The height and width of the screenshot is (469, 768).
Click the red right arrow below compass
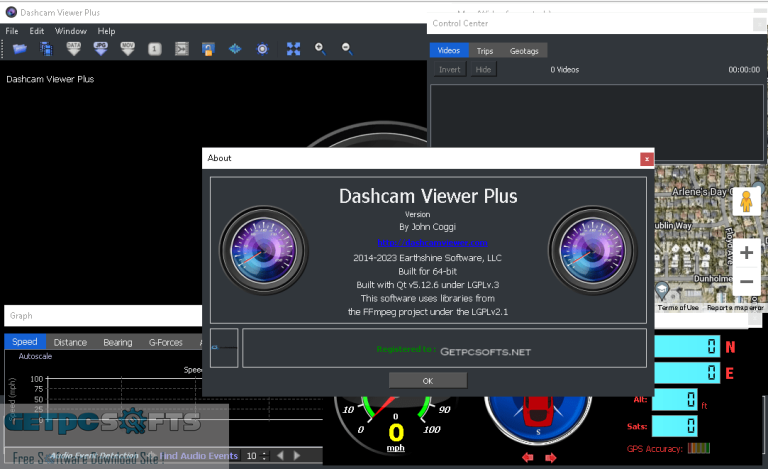coord(551,457)
